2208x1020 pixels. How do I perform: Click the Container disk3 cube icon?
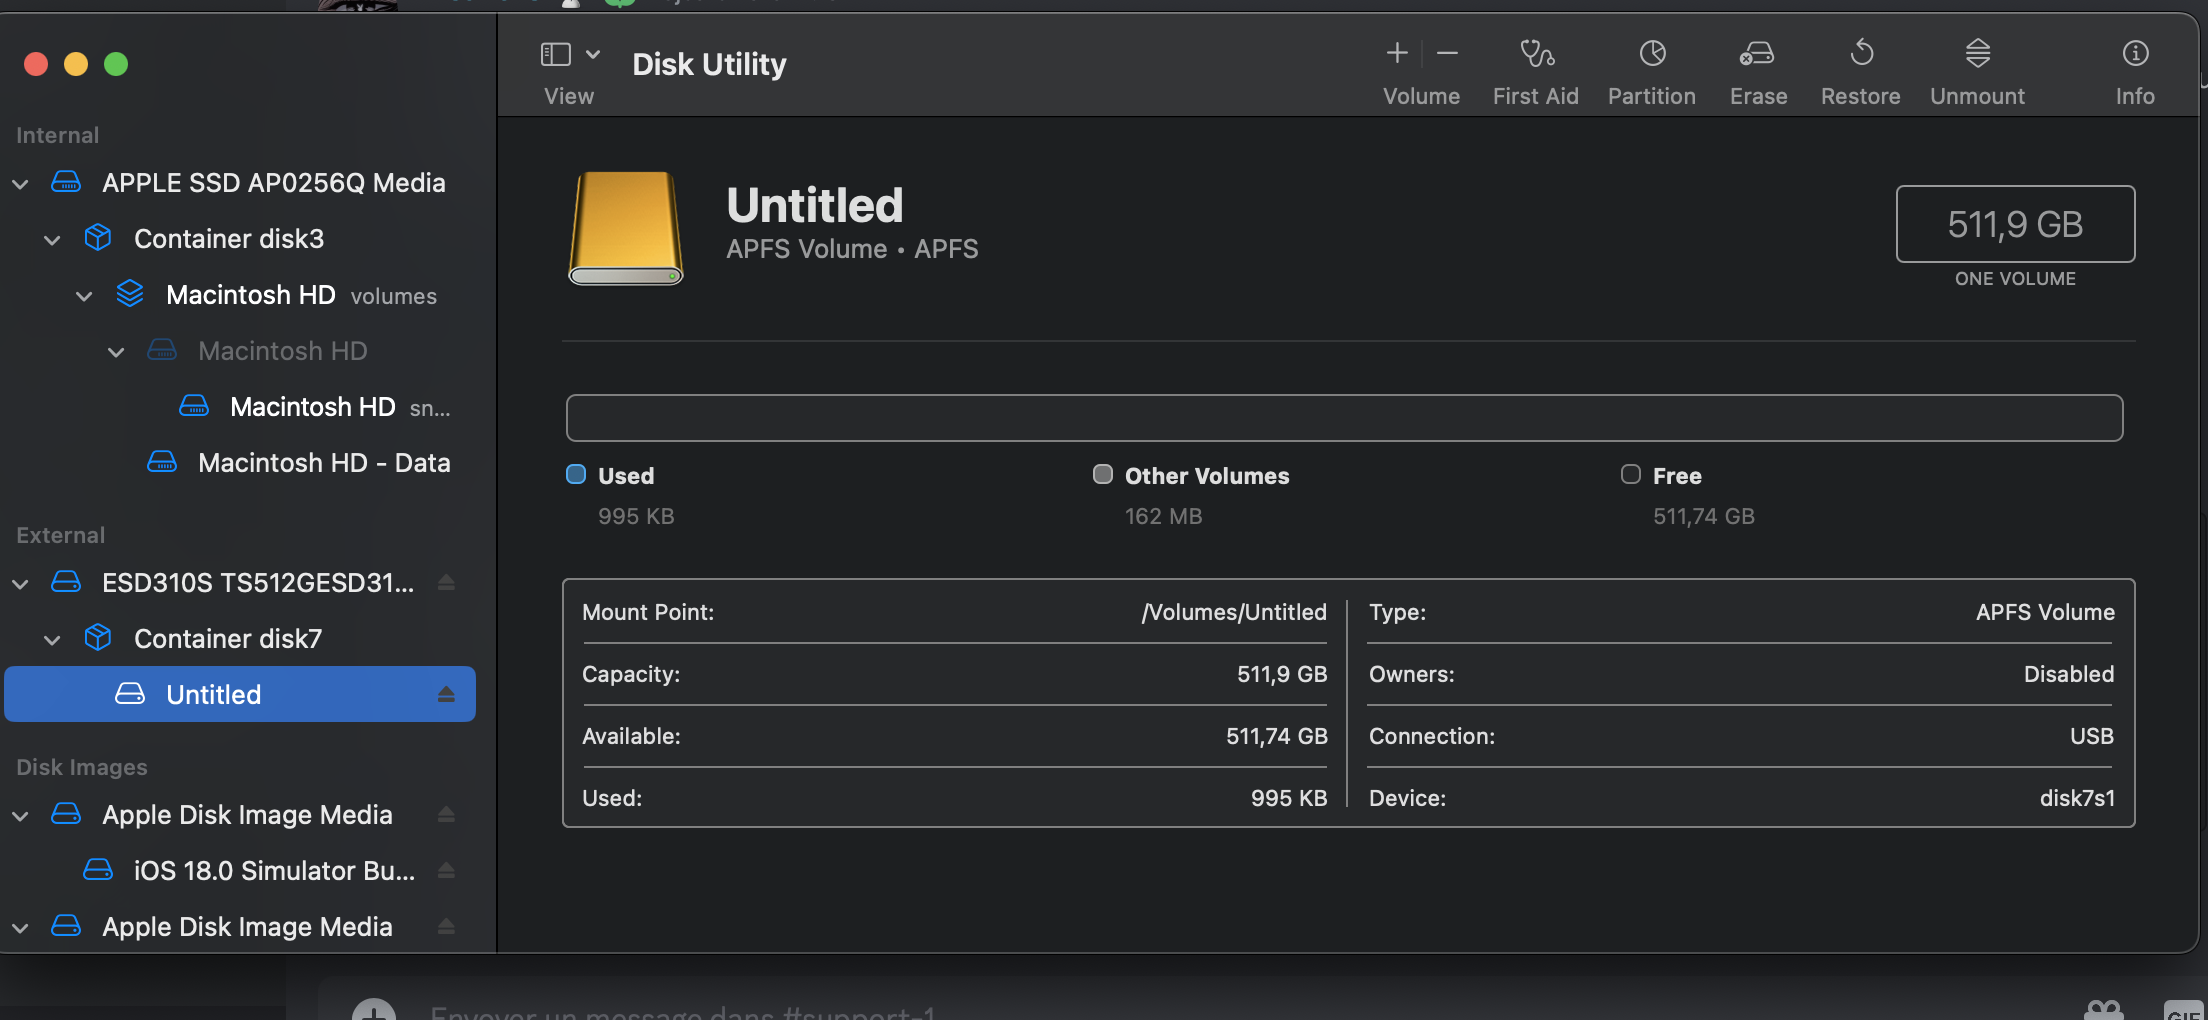(98, 238)
